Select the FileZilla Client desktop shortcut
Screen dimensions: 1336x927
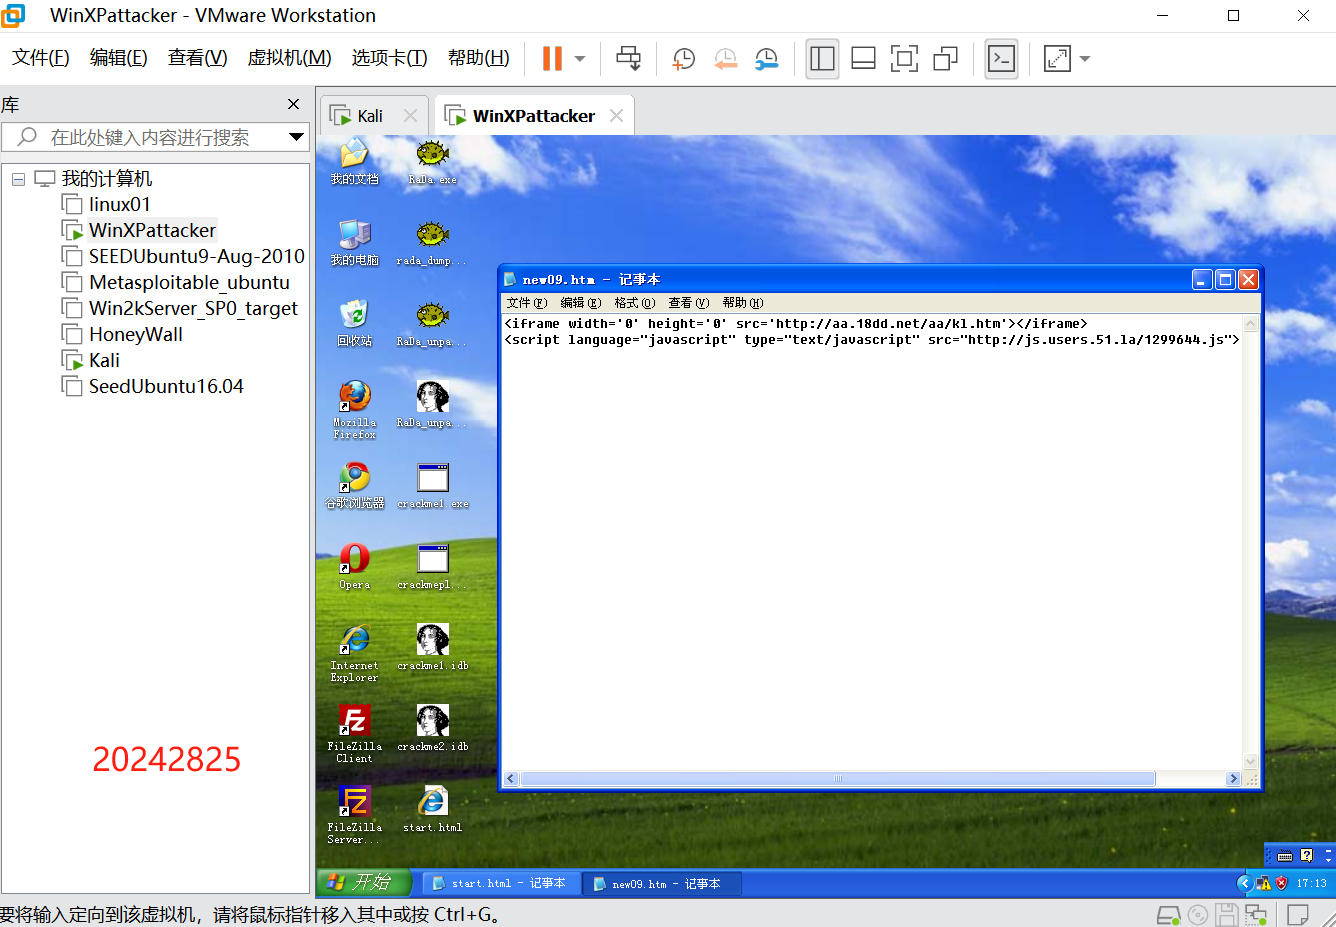[355, 734]
